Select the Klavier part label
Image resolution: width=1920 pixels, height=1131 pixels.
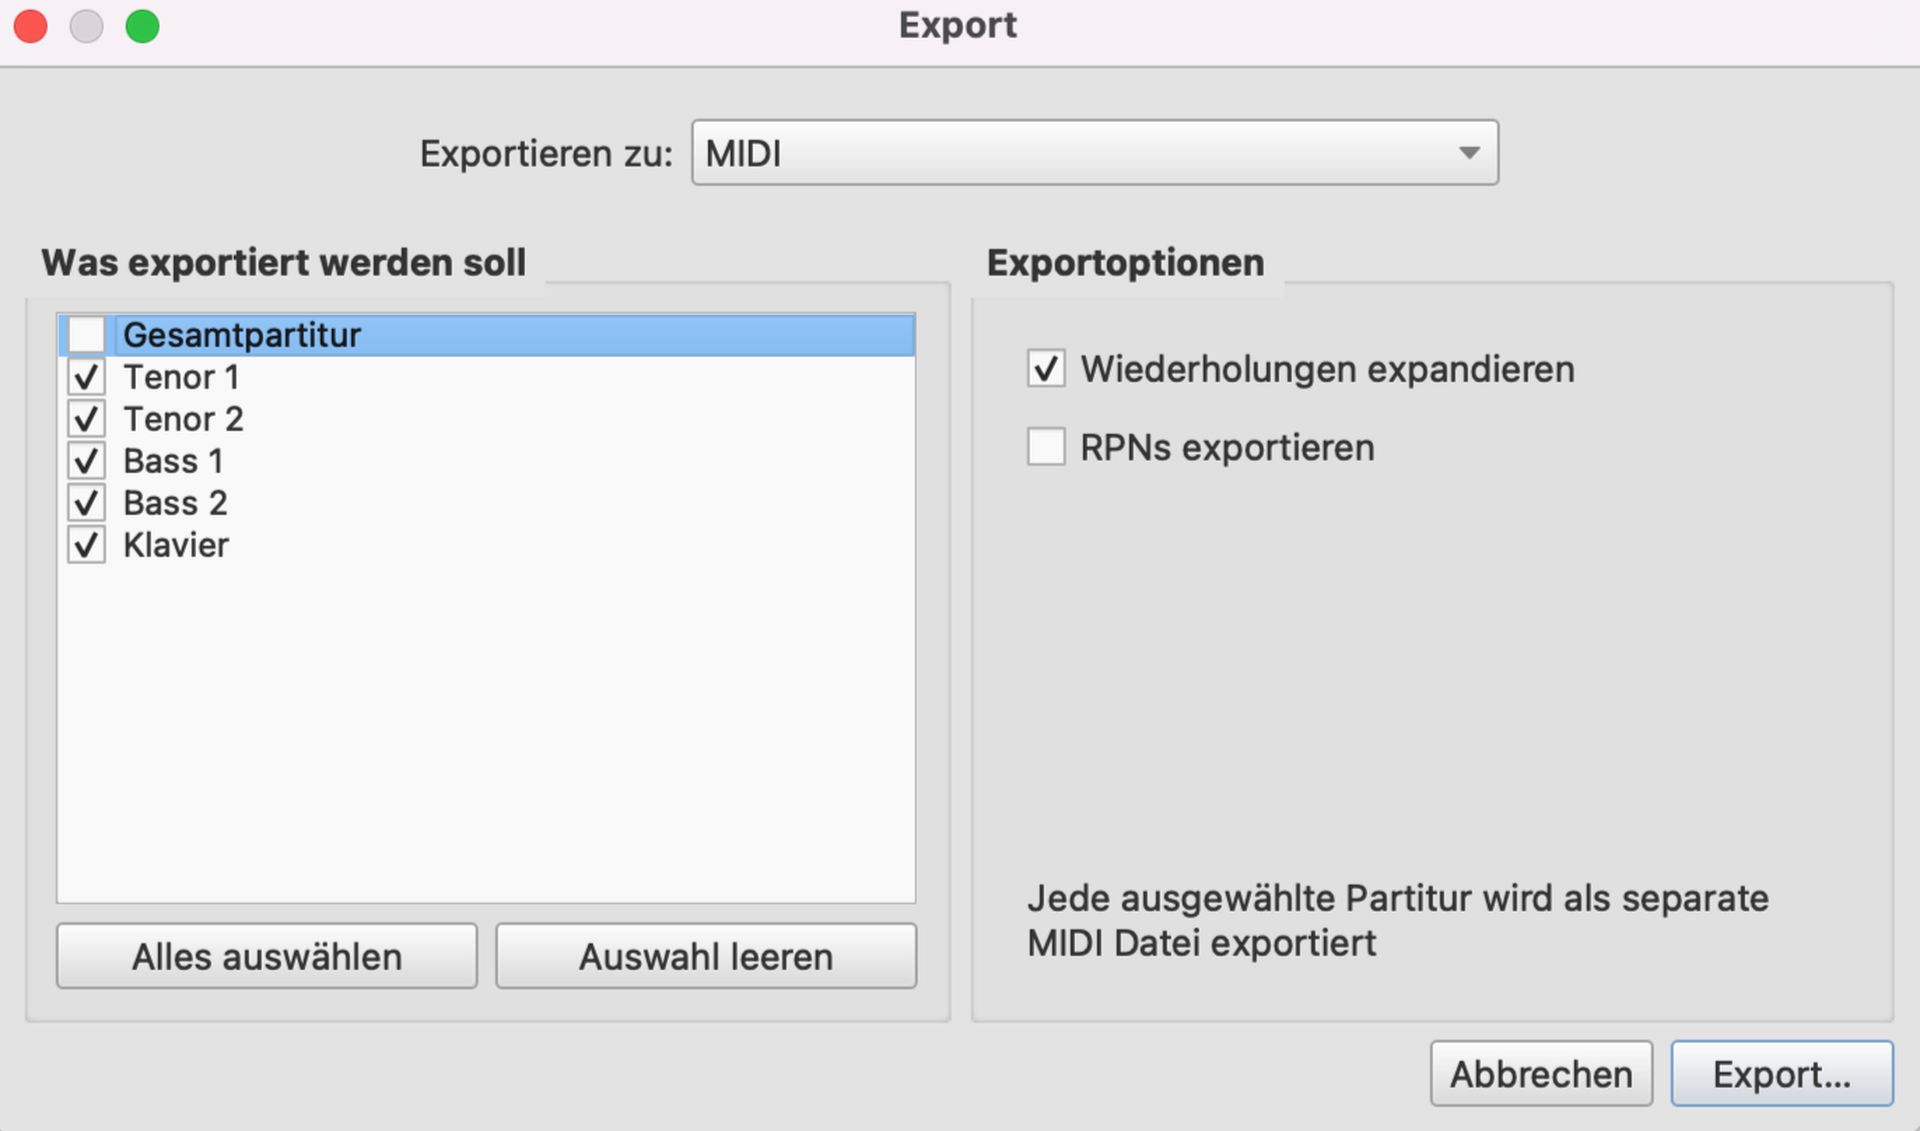pyautogui.click(x=176, y=545)
